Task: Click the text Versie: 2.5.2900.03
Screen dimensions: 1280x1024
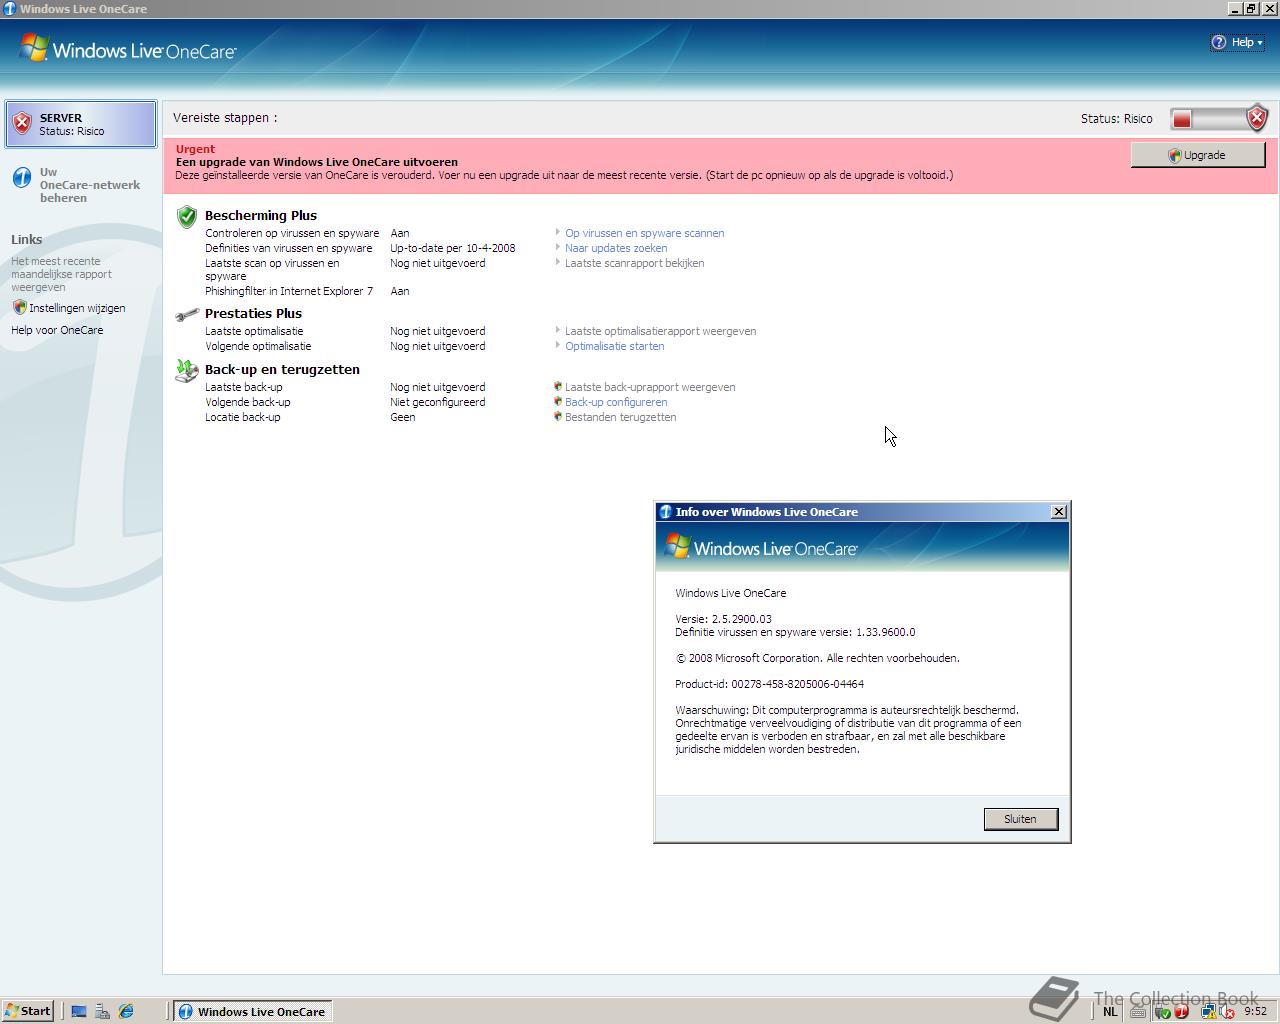Action: click(x=723, y=619)
